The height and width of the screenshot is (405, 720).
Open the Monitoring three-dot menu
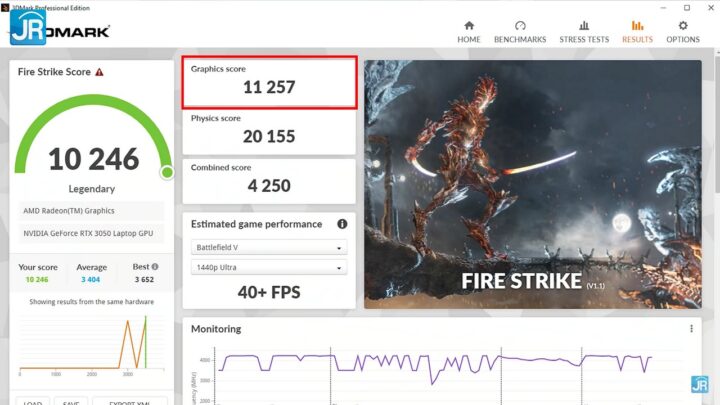tap(691, 329)
